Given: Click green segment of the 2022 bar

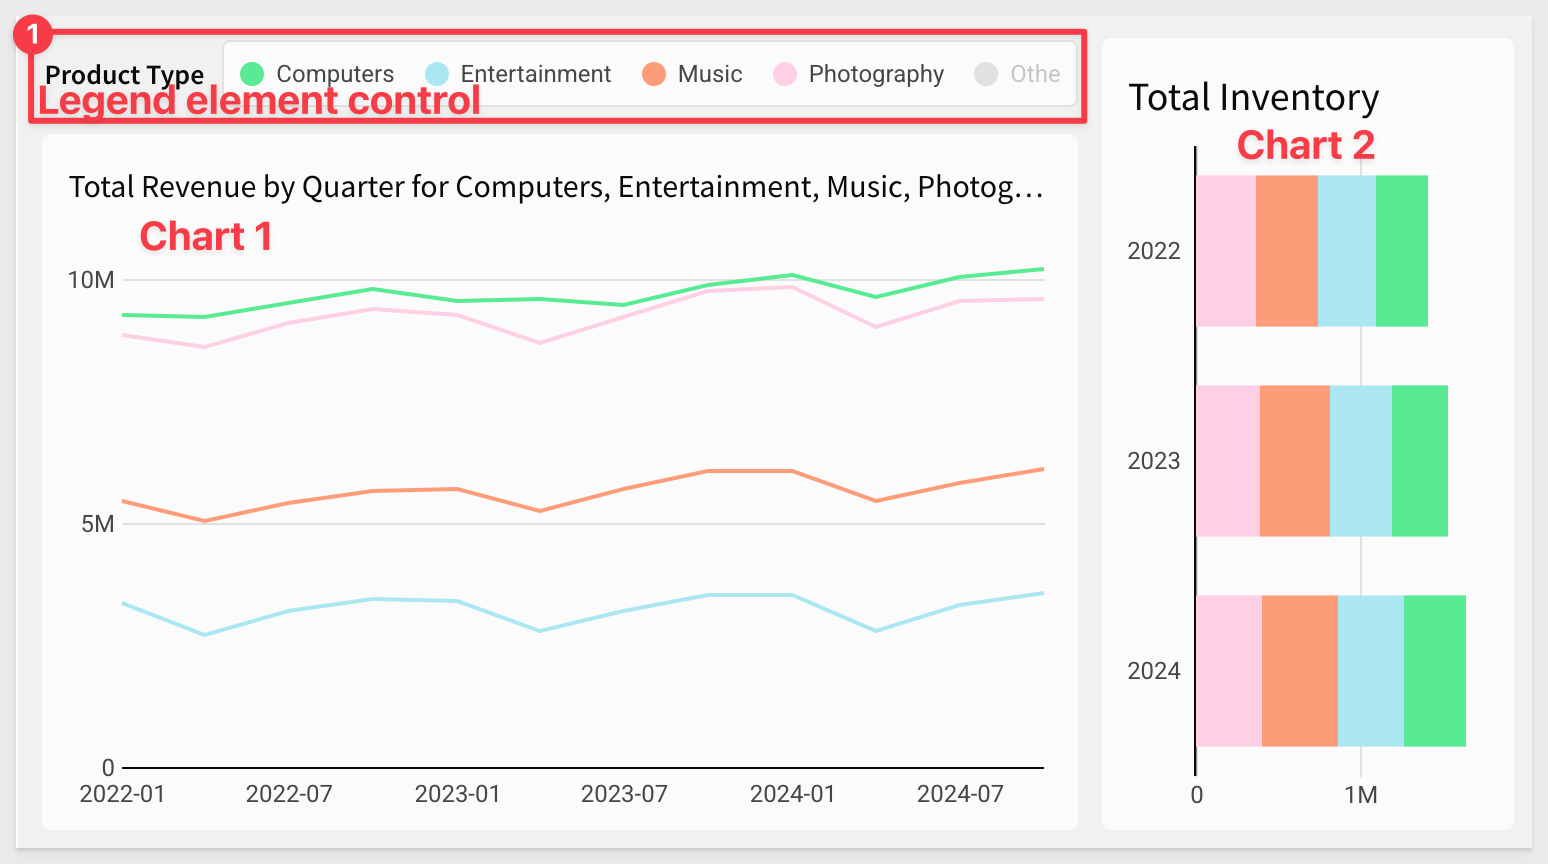Looking at the screenshot, I should [x=1401, y=251].
